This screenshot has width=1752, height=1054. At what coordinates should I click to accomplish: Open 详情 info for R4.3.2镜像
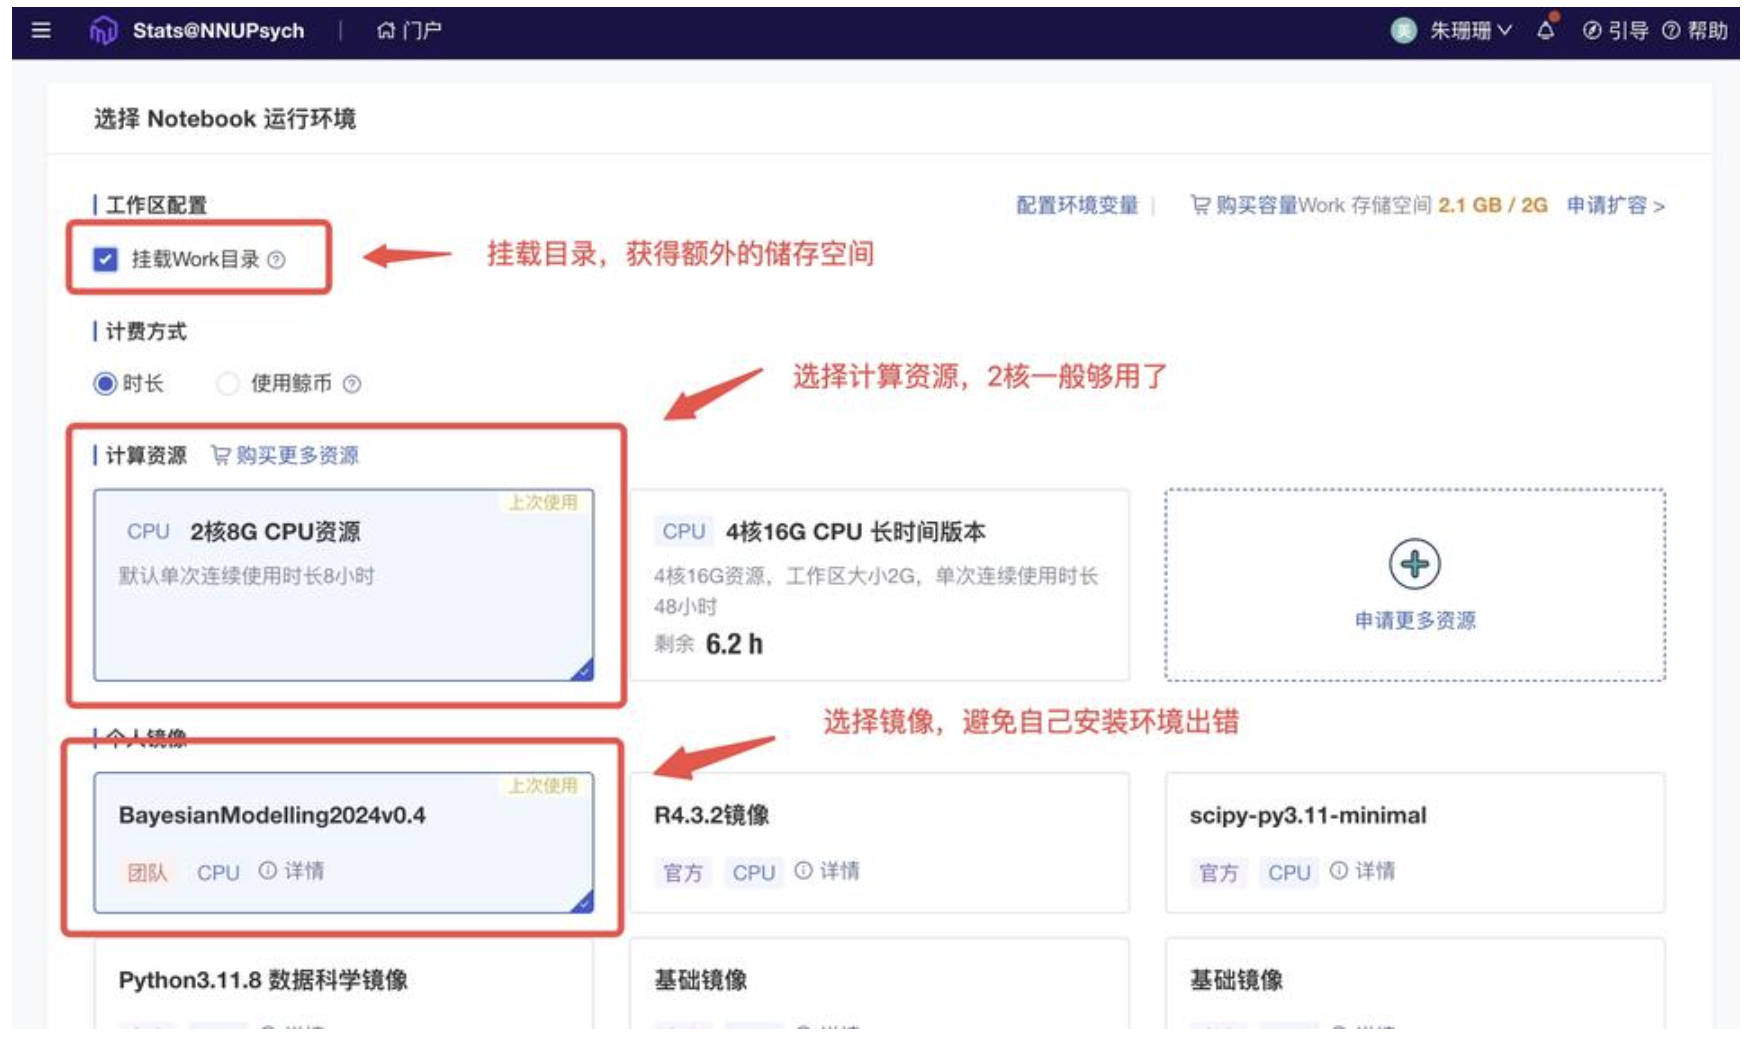828,871
